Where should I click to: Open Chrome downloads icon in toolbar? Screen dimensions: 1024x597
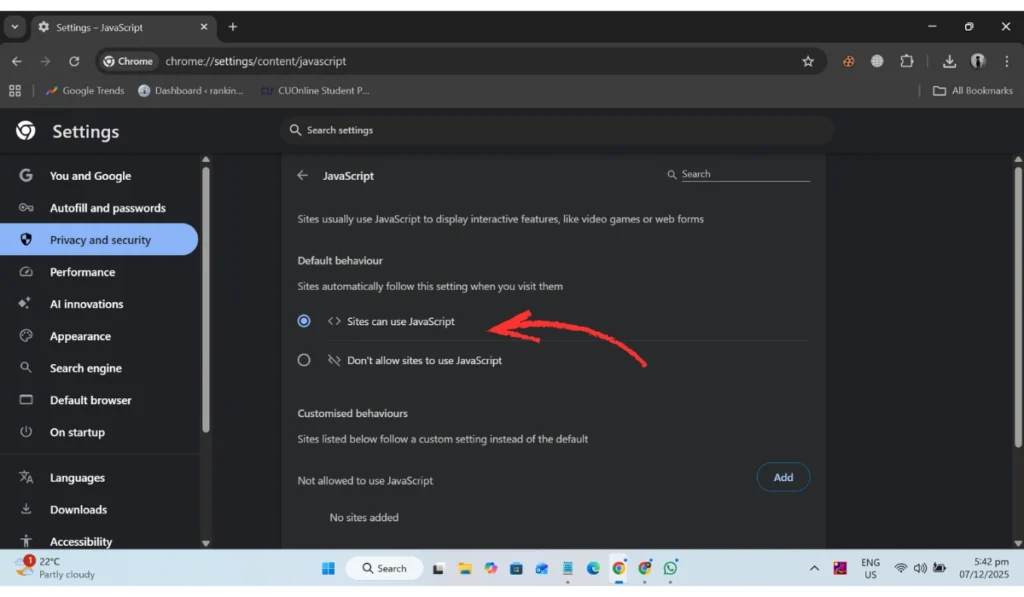(949, 61)
